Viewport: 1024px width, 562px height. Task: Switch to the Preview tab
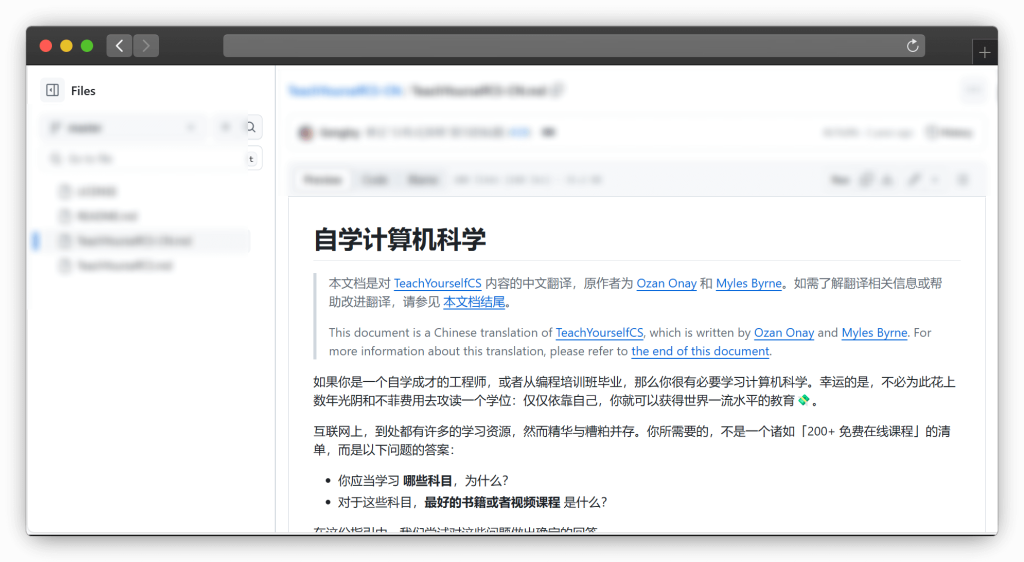[323, 180]
